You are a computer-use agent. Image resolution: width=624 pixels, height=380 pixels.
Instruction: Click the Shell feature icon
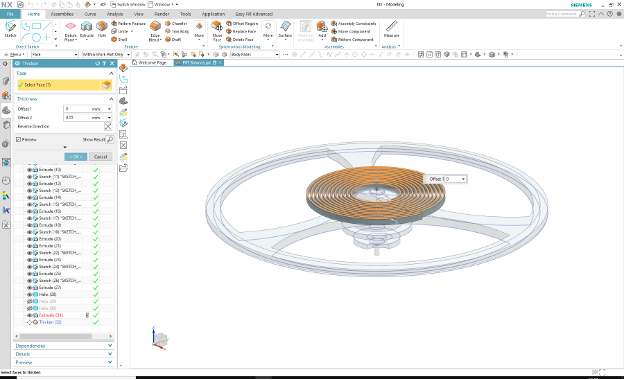pos(119,39)
